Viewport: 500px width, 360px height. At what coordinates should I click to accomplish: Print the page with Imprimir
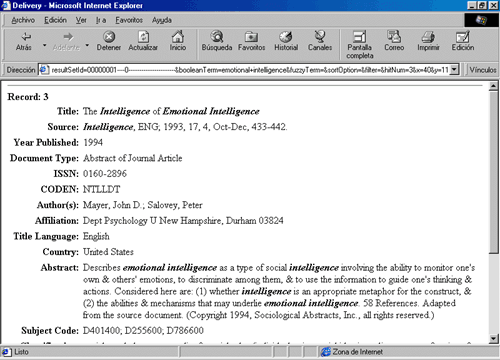click(428, 41)
